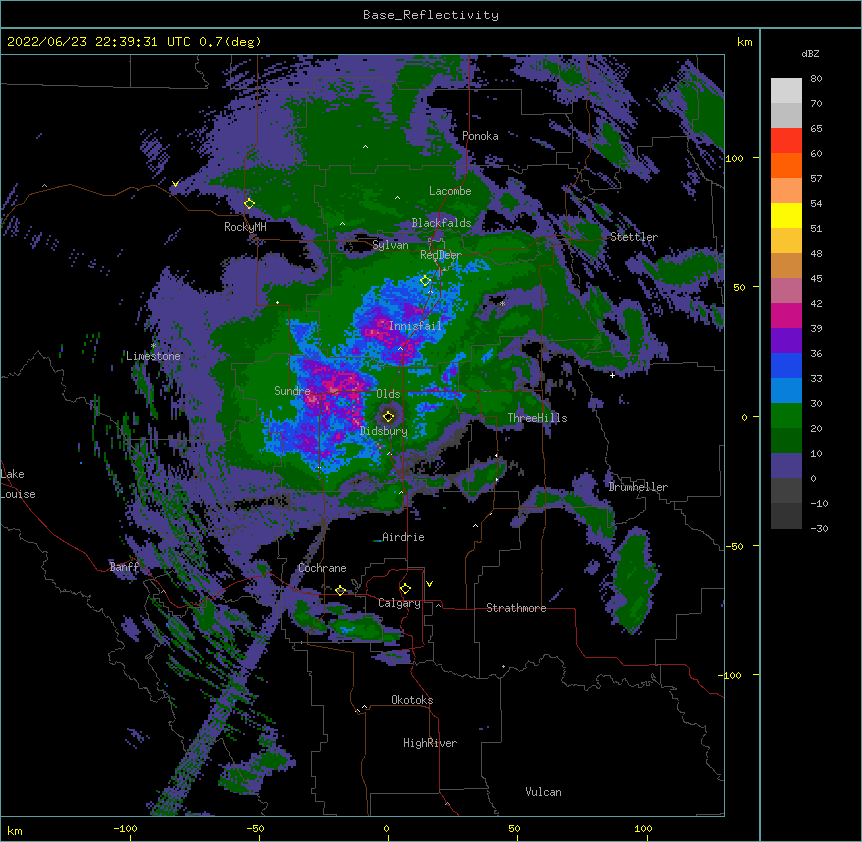The image size is (862, 842).
Task: Click the -100 tick on right vertical axis
Action: click(730, 675)
